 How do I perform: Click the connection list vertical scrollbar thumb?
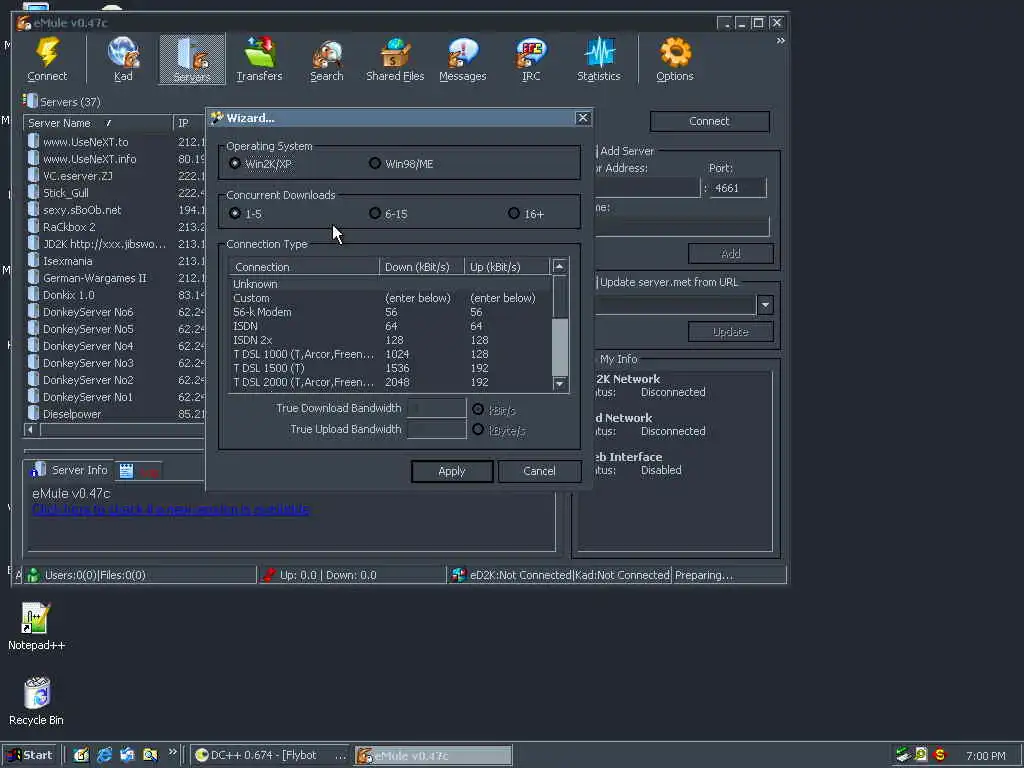(x=560, y=347)
